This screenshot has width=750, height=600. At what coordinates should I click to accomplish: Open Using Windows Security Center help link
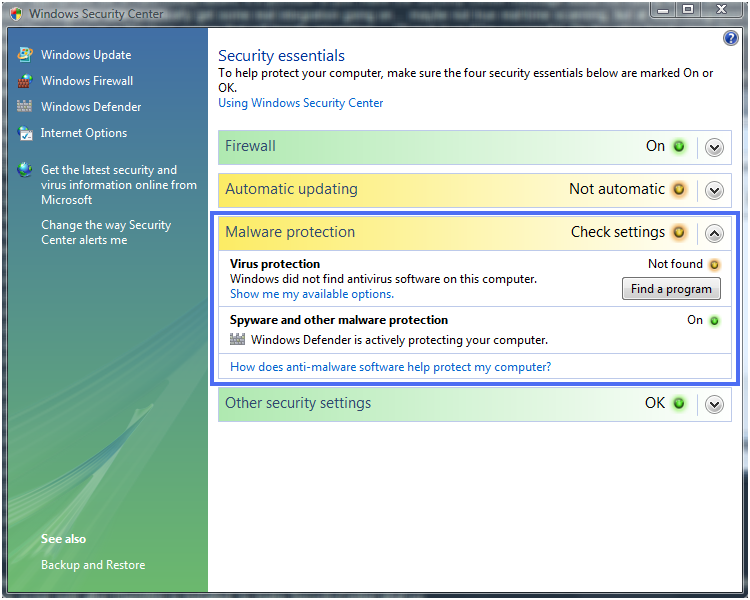point(300,103)
